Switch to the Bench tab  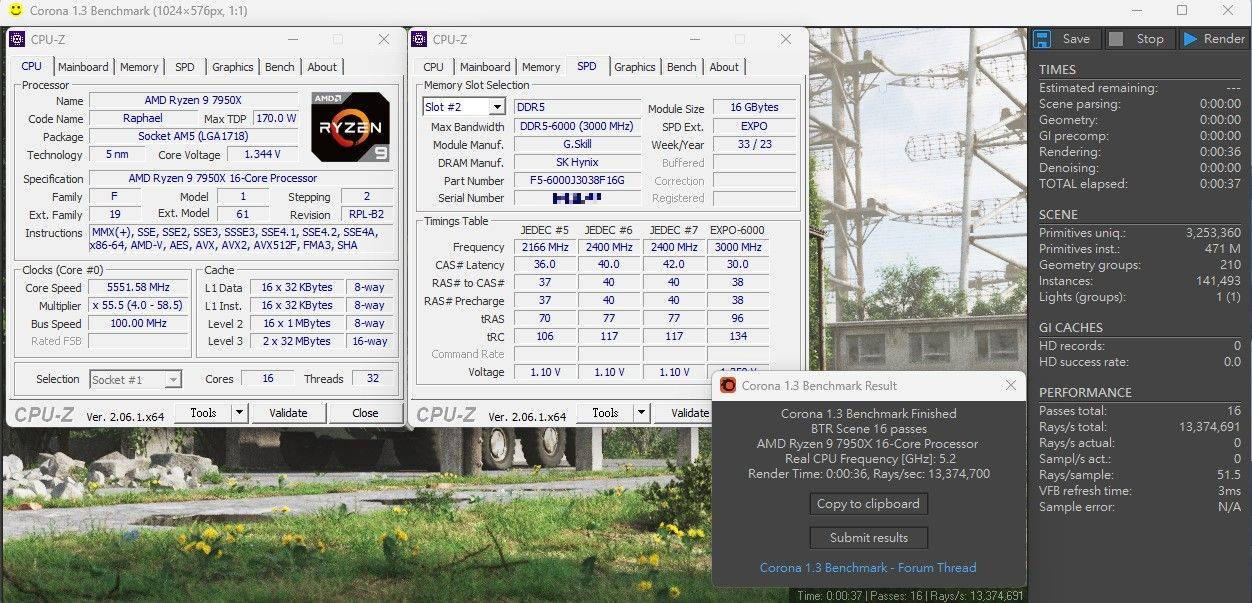pyautogui.click(x=279, y=66)
